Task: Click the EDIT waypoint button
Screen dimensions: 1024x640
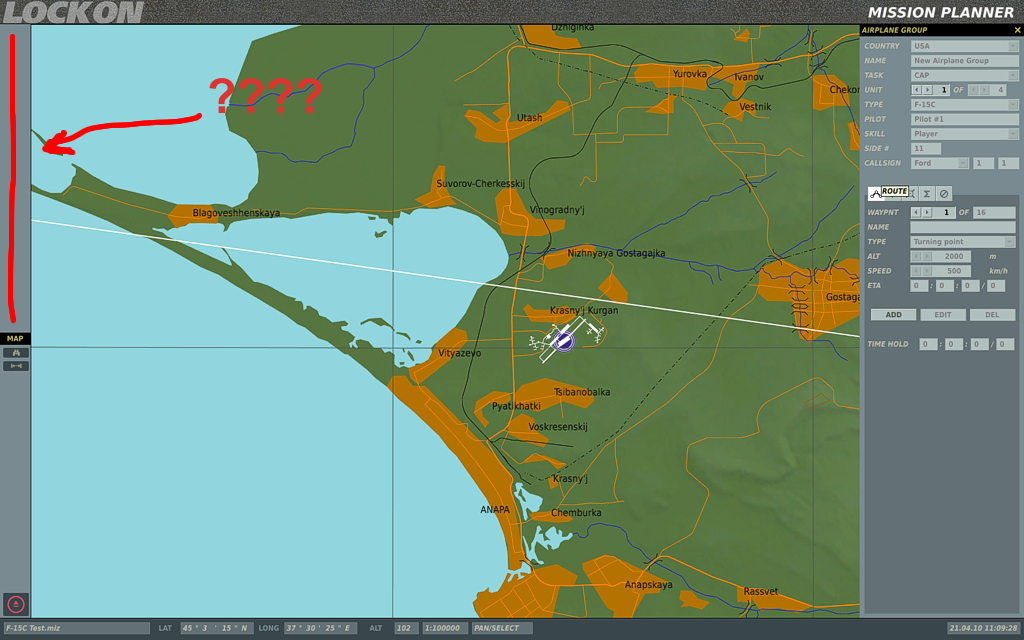Action: pos(942,315)
